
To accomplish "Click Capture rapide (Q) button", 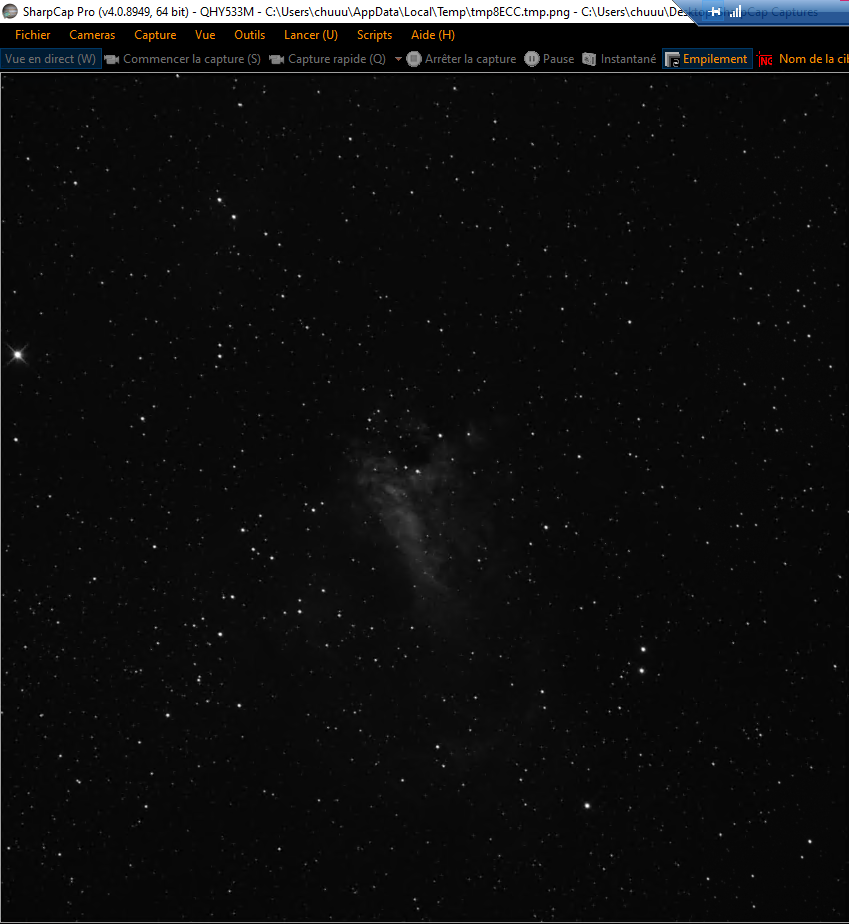I will click(x=328, y=59).
